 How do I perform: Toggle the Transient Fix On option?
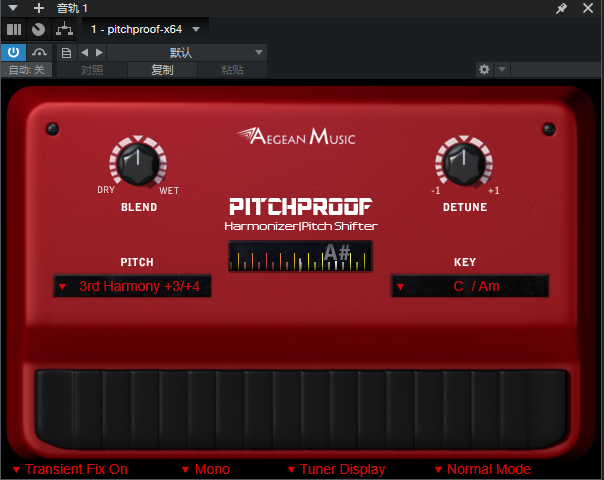70,469
